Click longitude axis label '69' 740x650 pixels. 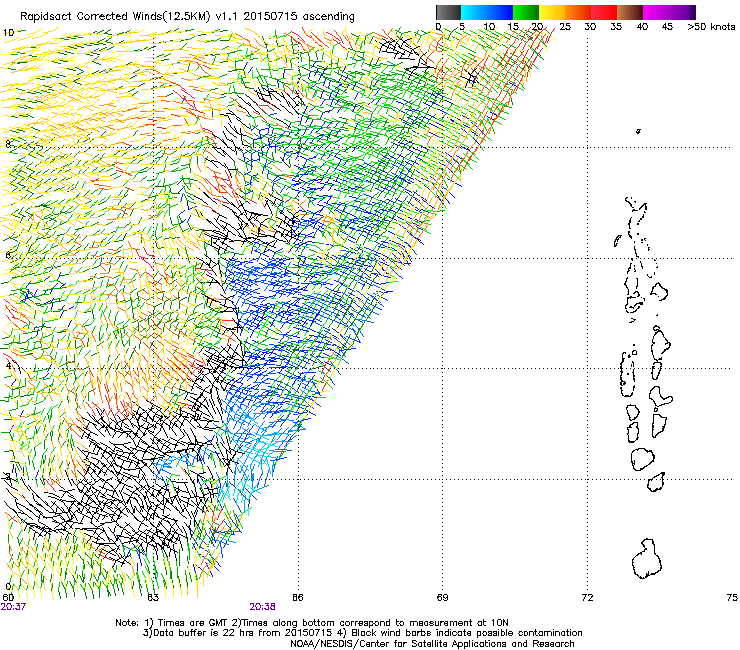click(x=442, y=598)
